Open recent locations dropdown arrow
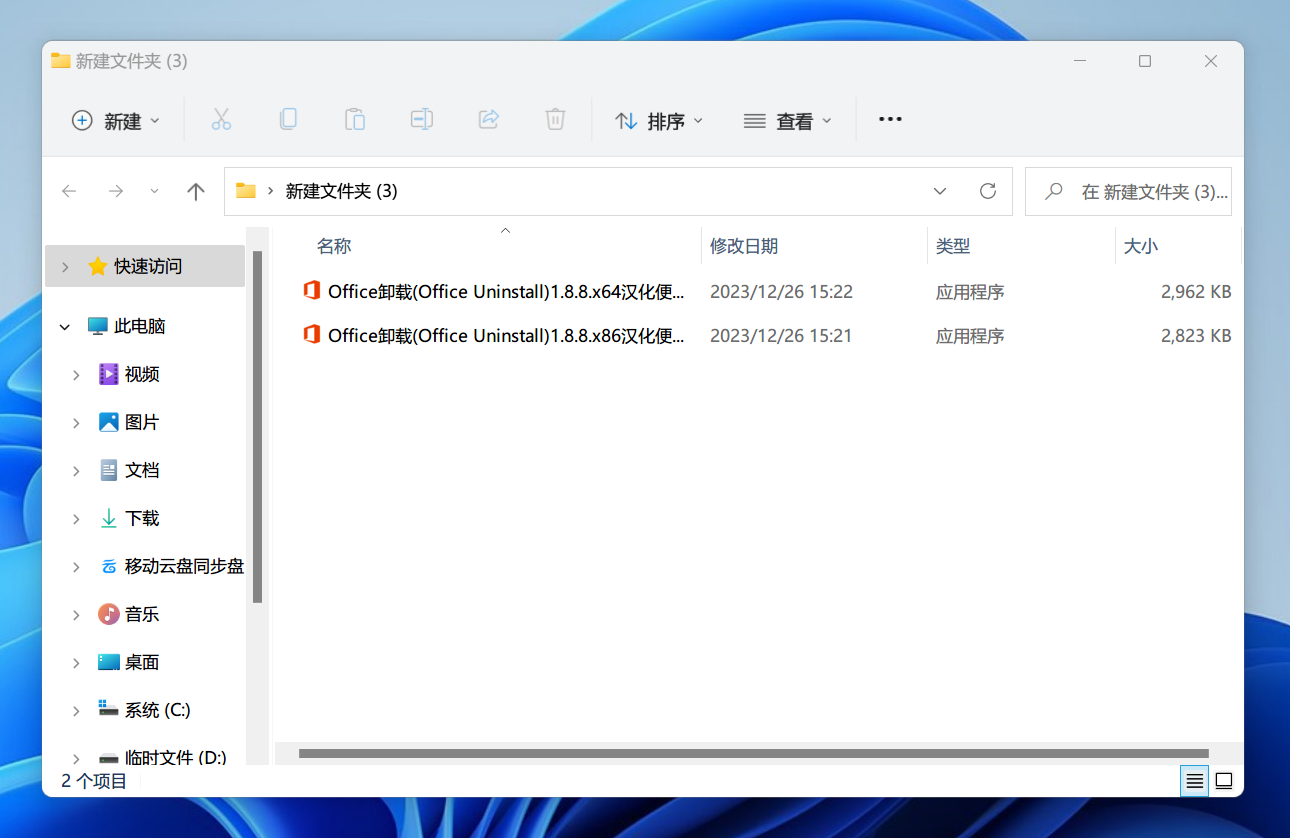This screenshot has height=838, width=1290. 154,191
